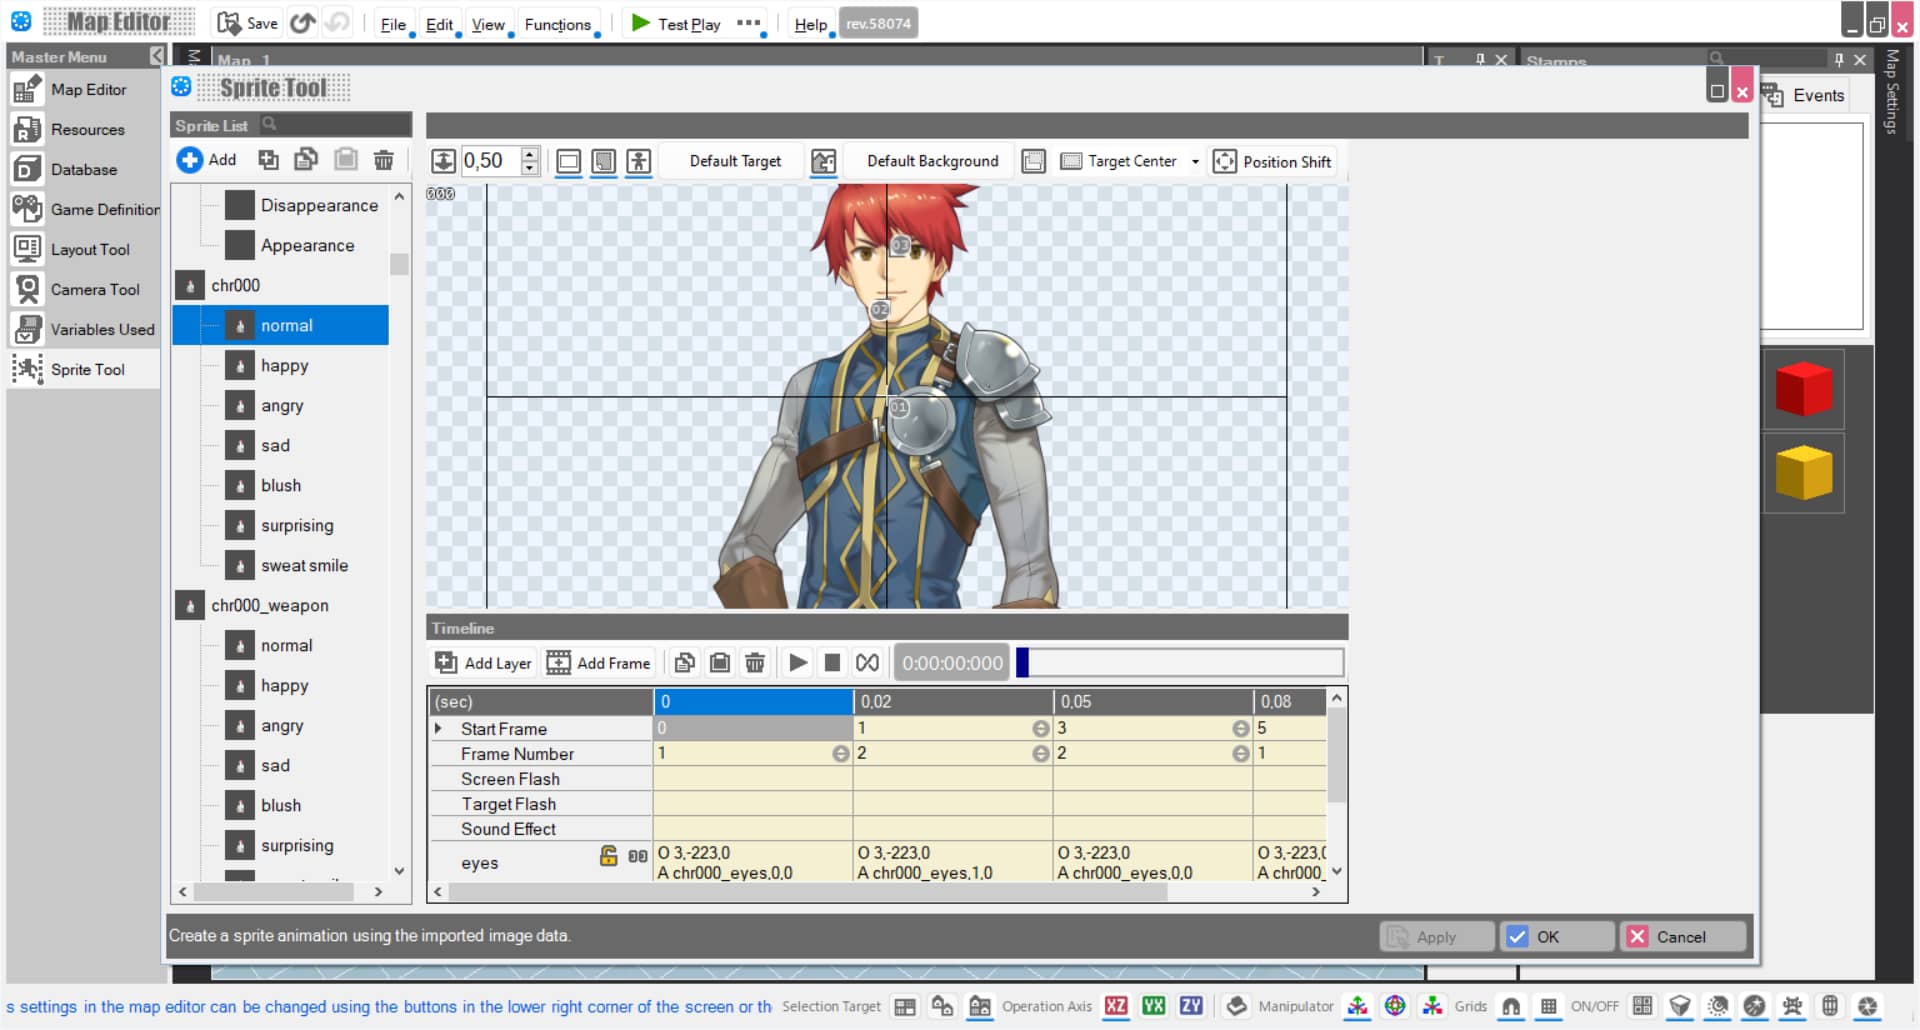Open the Target Center dropdown arrow
Viewport: 1920px width, 1030px height.
pos(1195,162)
